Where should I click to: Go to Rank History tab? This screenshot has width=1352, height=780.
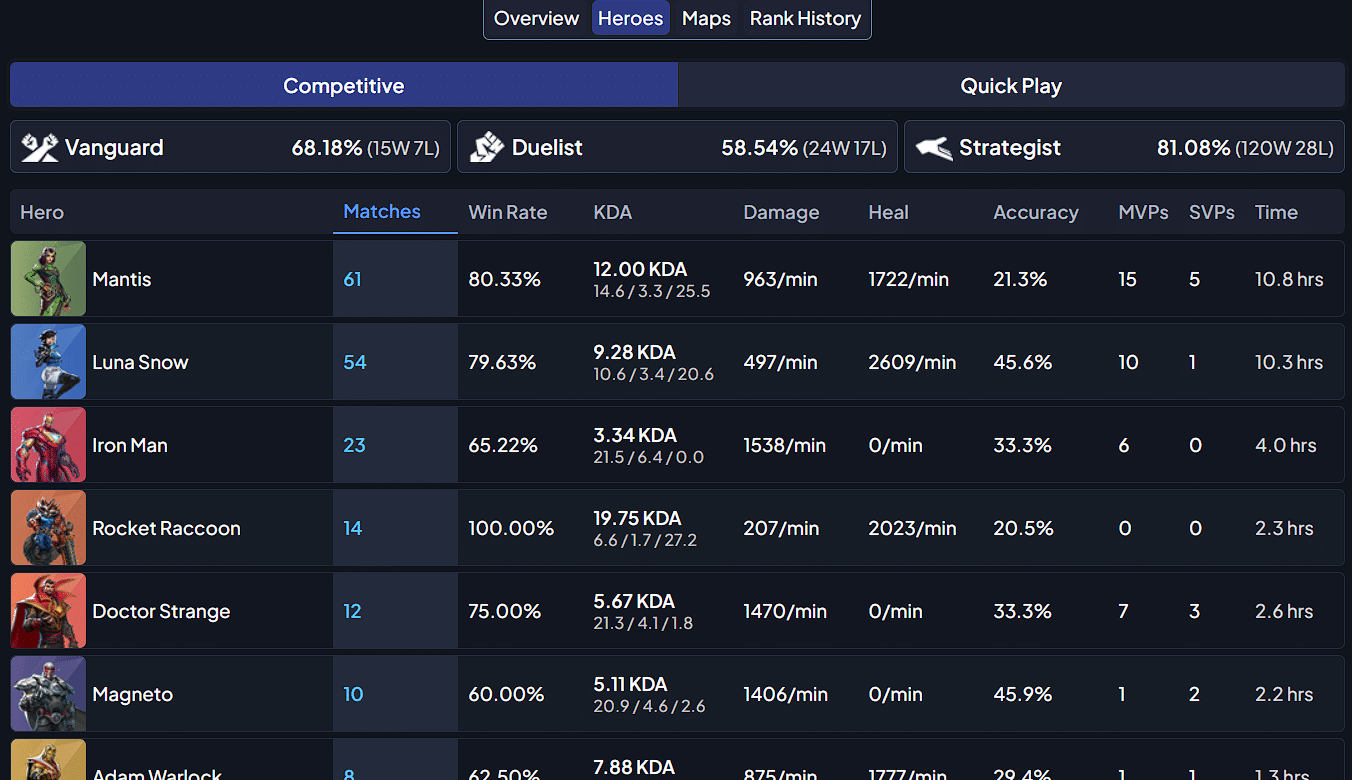(805, 18)
